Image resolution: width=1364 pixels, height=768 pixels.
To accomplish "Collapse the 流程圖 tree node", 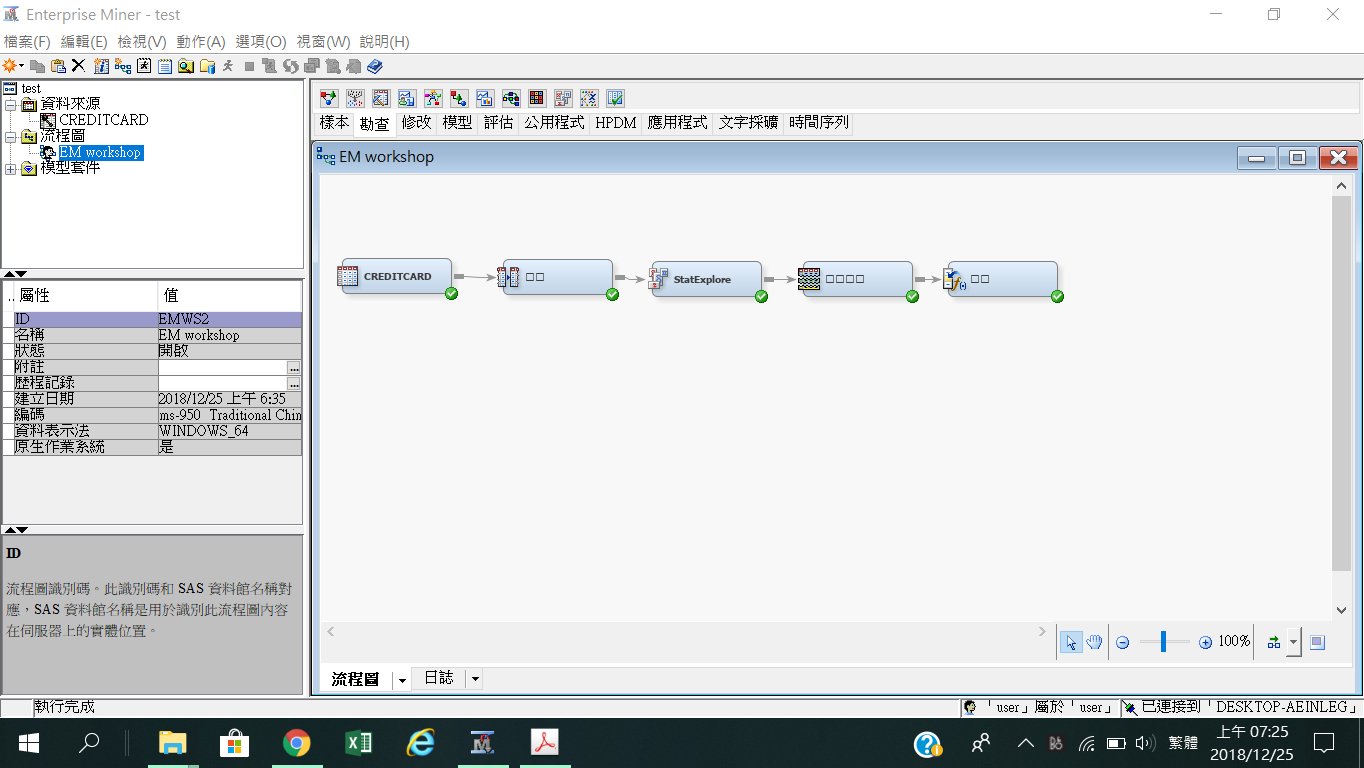I will 10,137.
